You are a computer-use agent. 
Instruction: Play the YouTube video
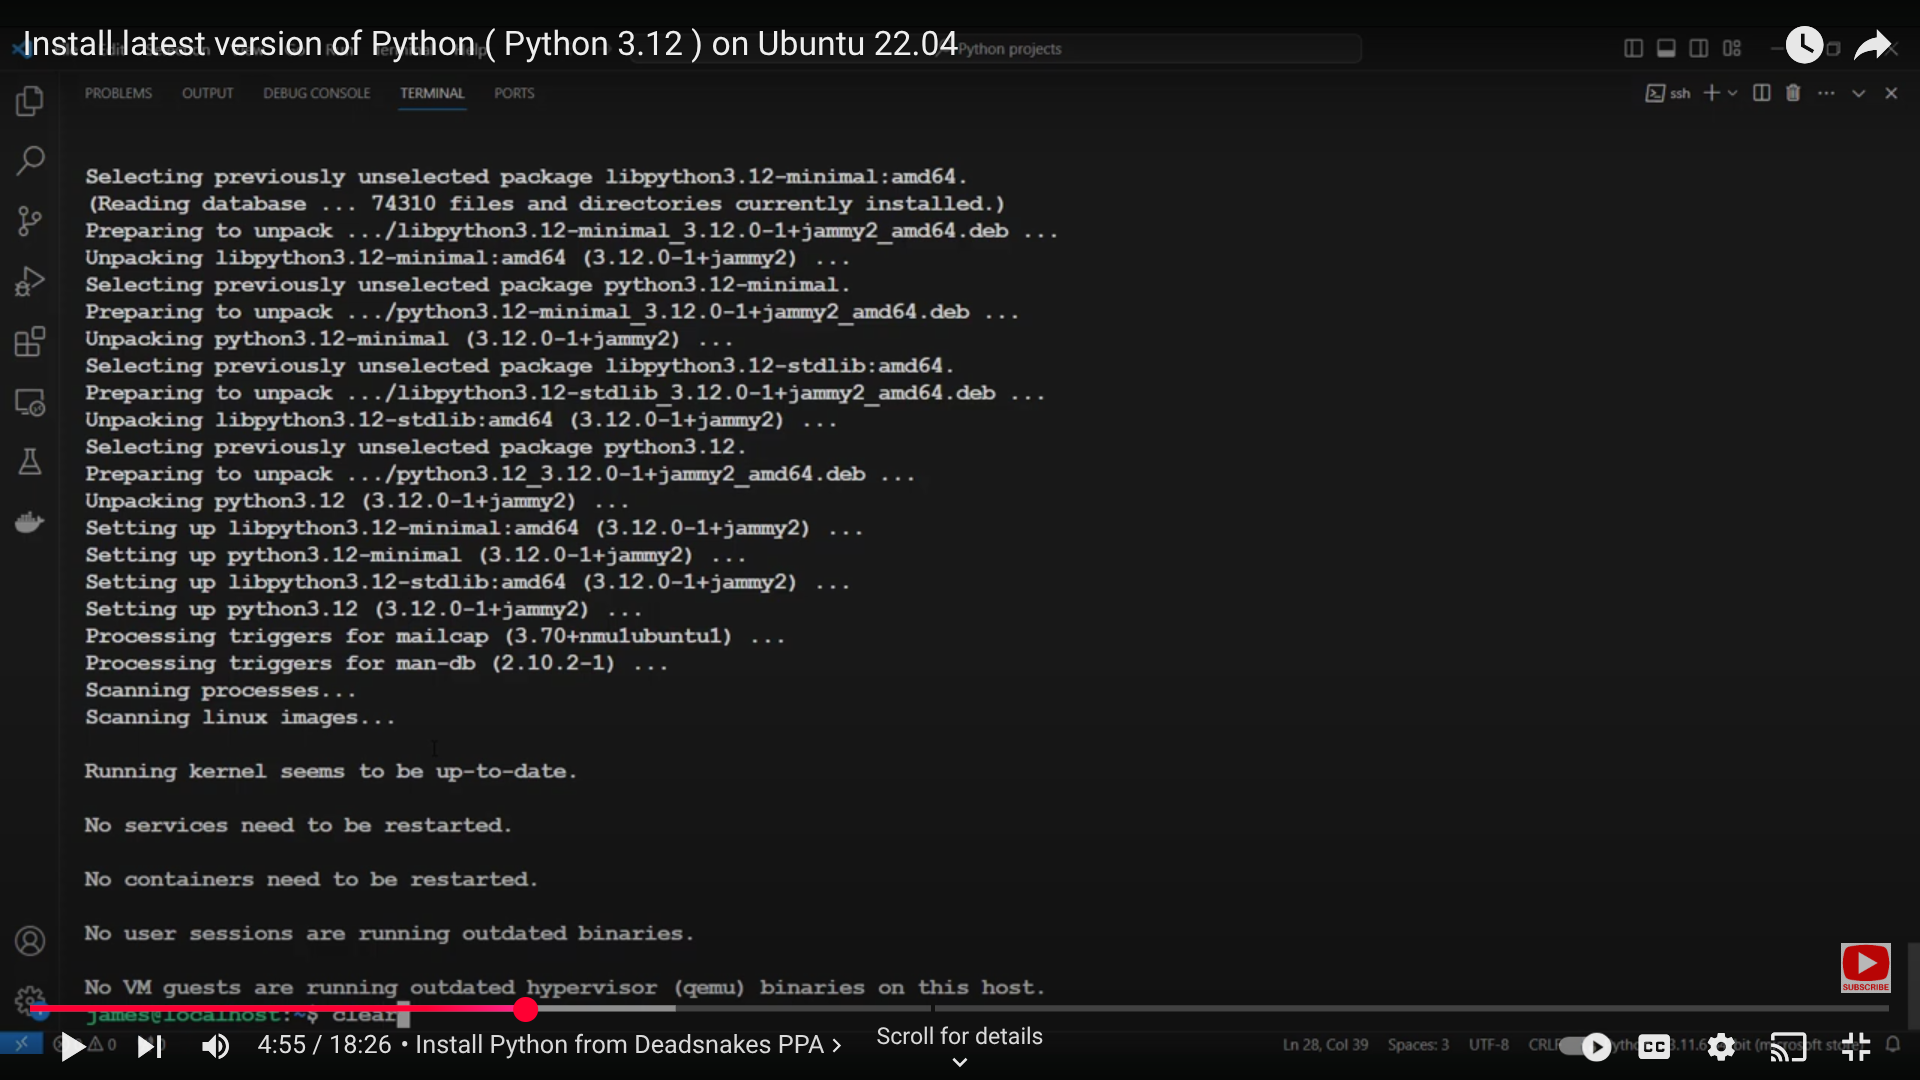tap(72, 1047)
